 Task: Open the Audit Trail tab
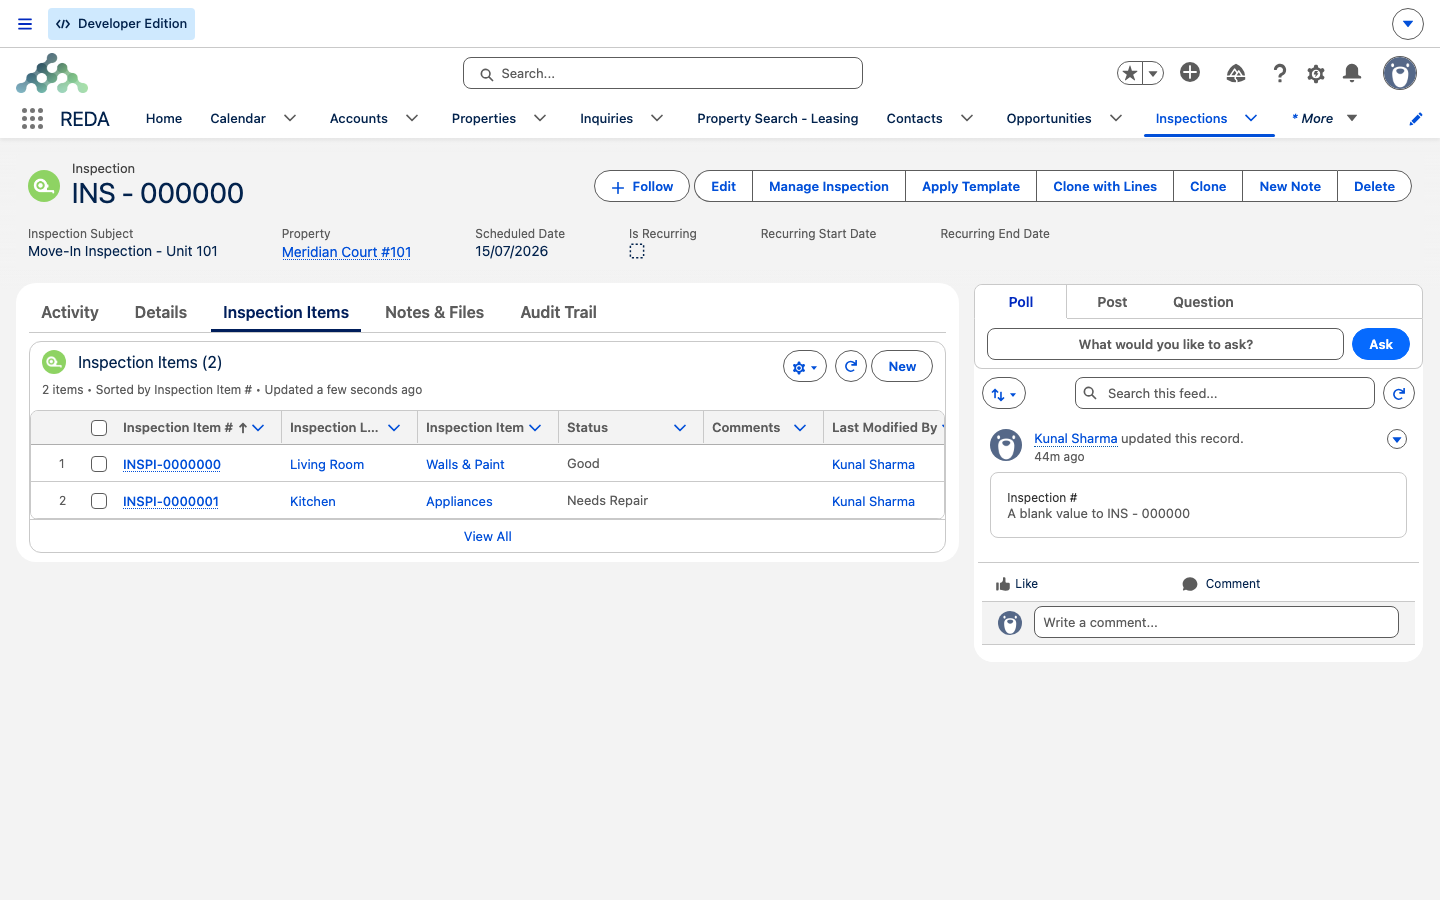(x=558, y=312)
